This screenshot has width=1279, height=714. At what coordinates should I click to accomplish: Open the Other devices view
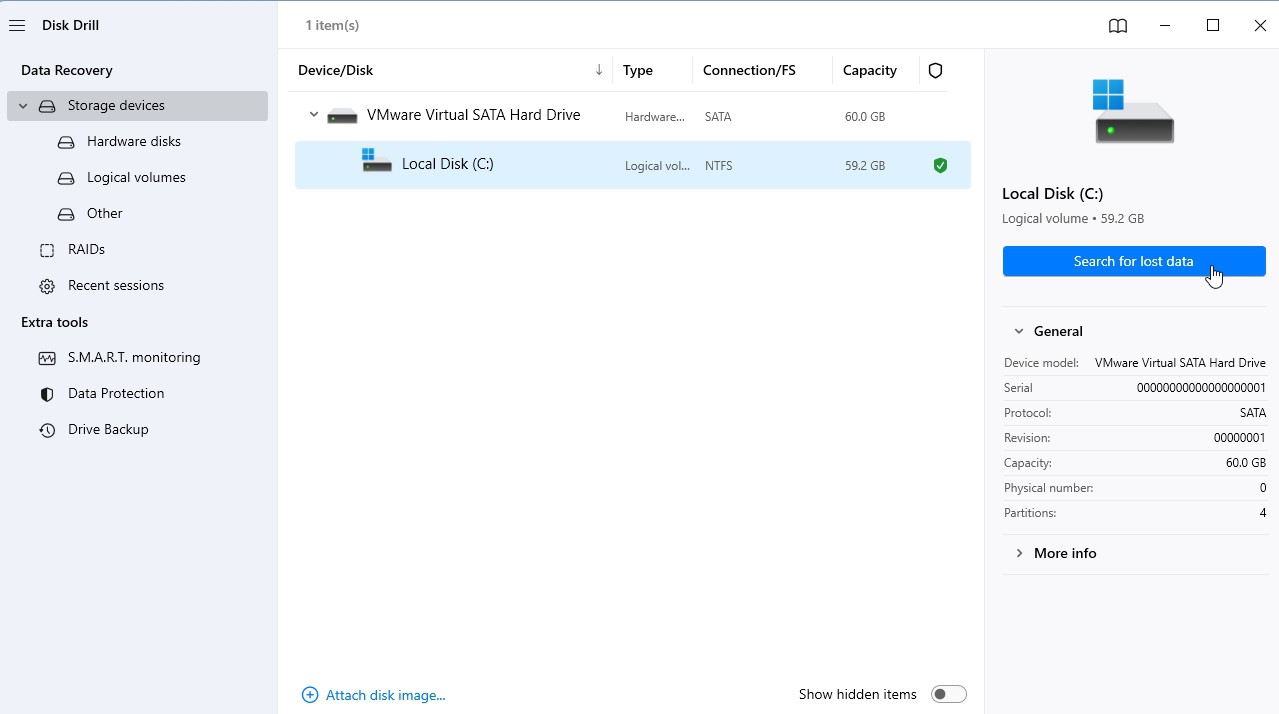(x=105, y=214)
